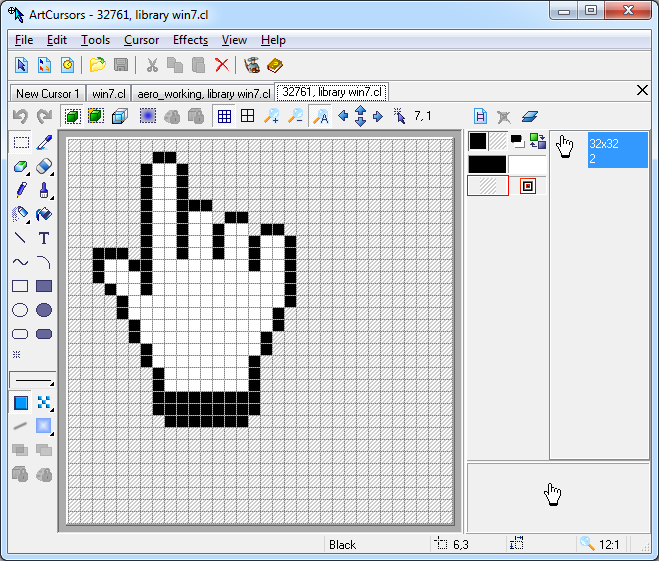659x561 pixels.
Task: Select the rectangular selection tool
Action: (20, 143)
